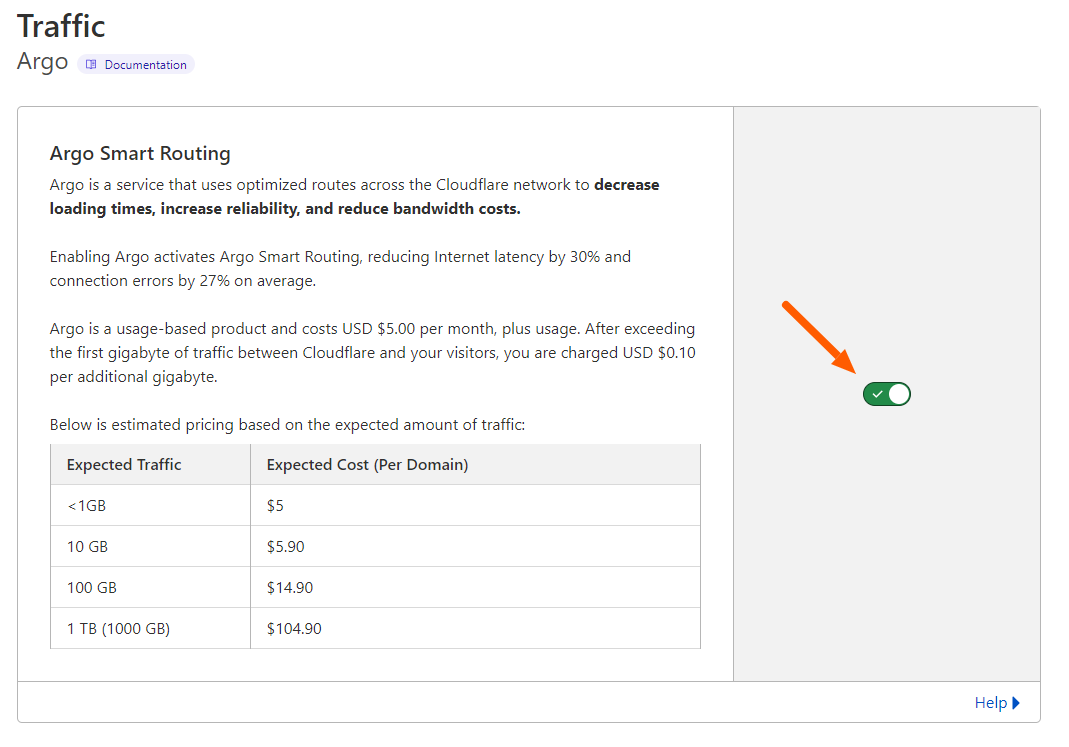Select the Argo Smart Routing title
1069x747 pixels.
(x=140, y=153)
